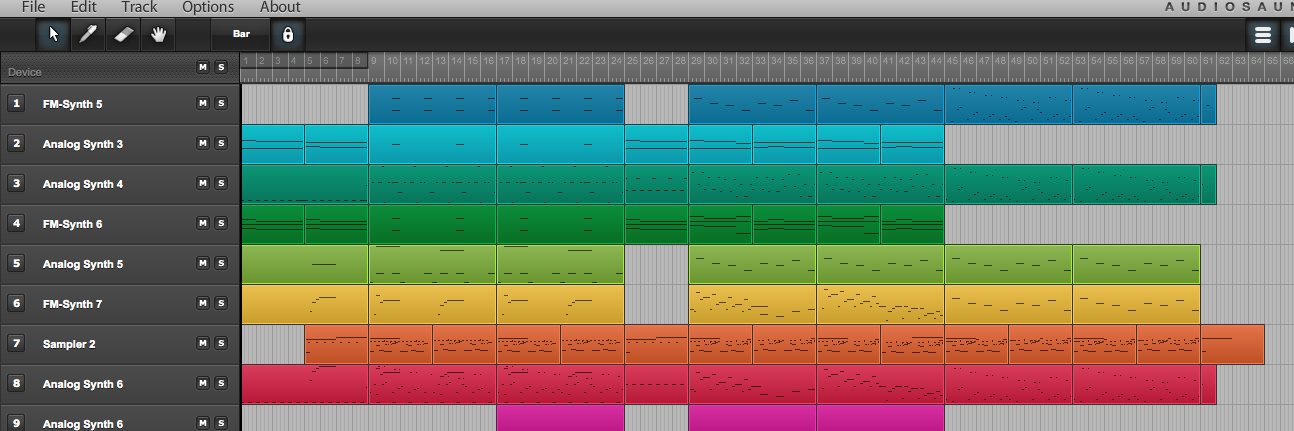Select track number 2 button
This screenshot has height=431, width=1294.
click(16, 143)
